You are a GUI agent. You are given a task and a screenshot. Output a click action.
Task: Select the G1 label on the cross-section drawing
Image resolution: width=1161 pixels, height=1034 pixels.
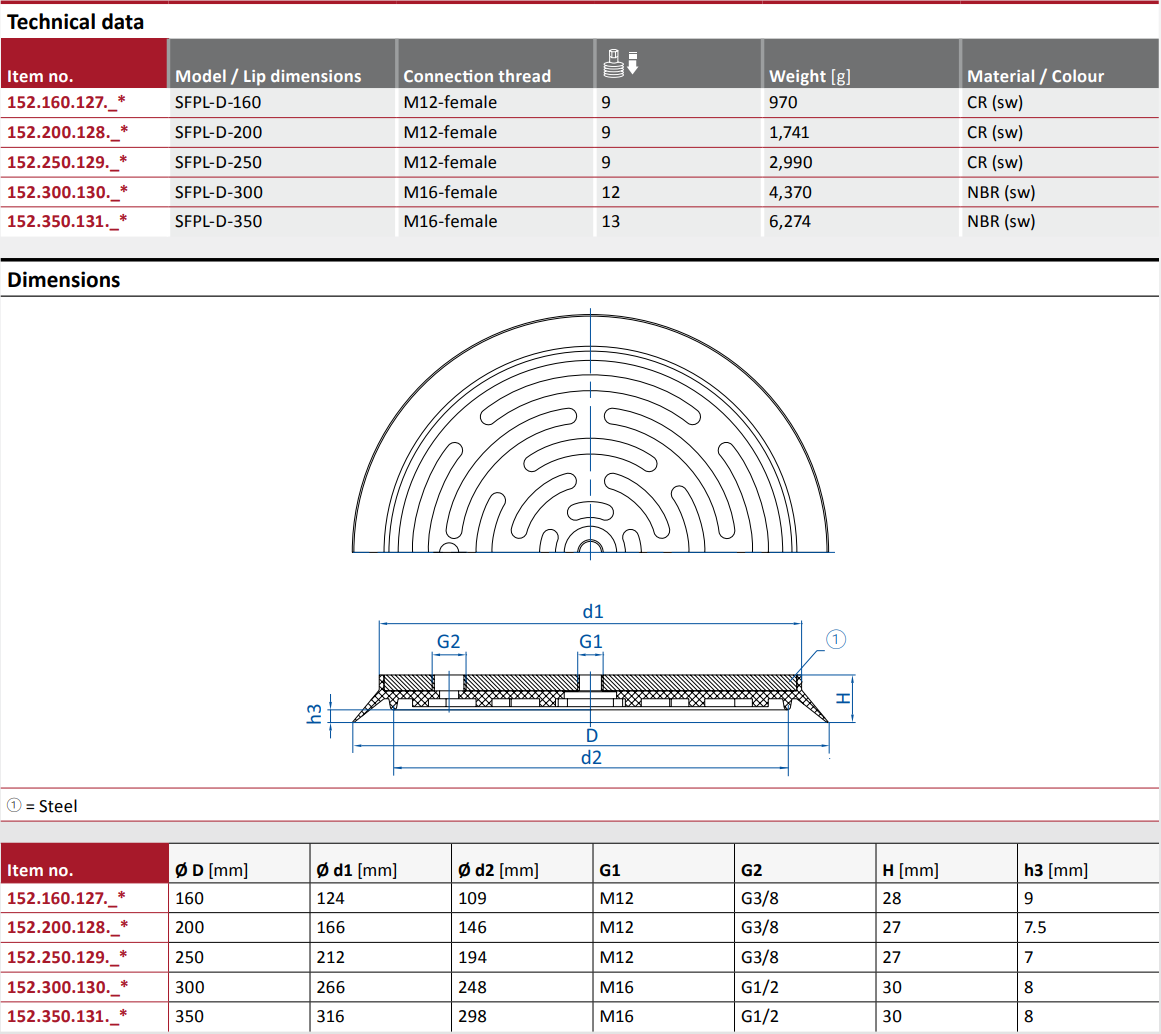pos(591,641)
